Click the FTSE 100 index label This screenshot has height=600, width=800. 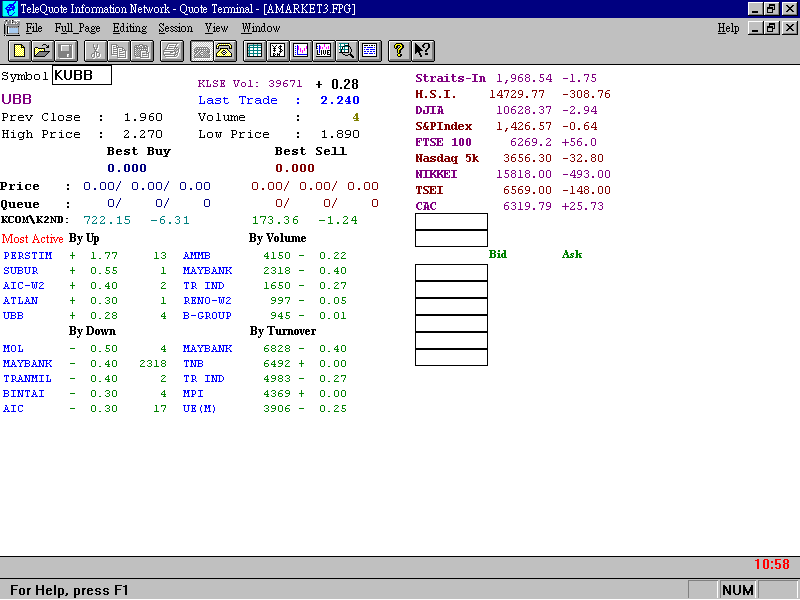[x=443, y=142]
